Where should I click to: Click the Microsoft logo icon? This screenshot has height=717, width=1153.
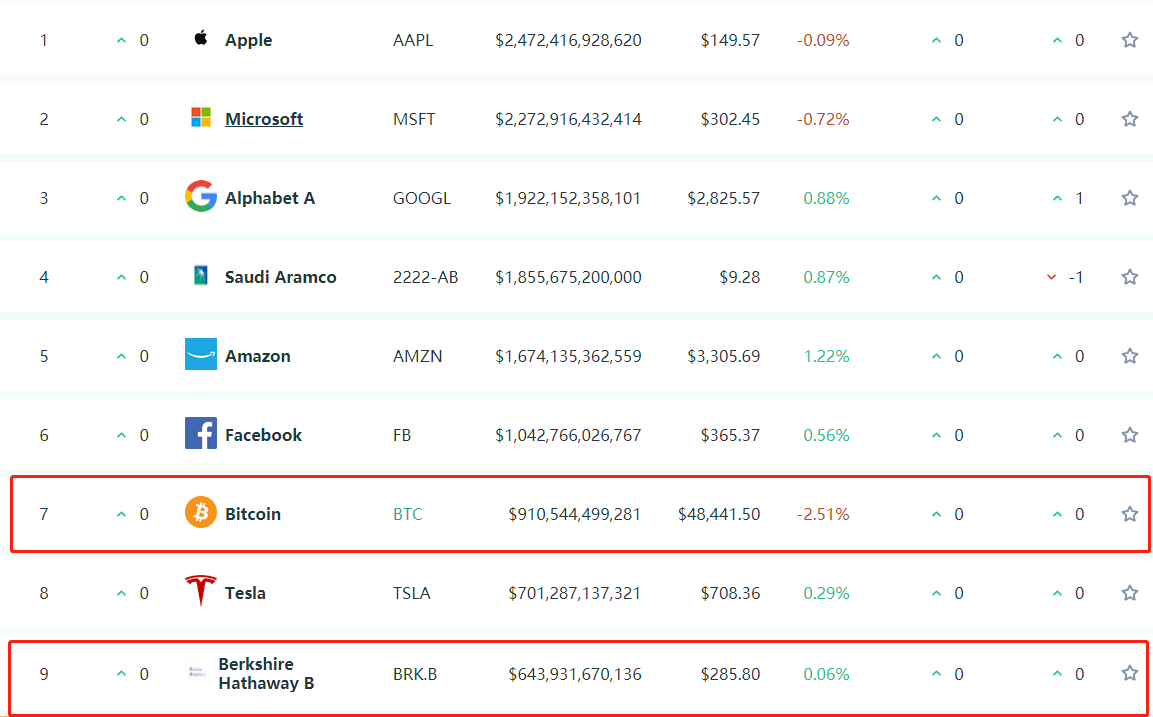point(201,118)
